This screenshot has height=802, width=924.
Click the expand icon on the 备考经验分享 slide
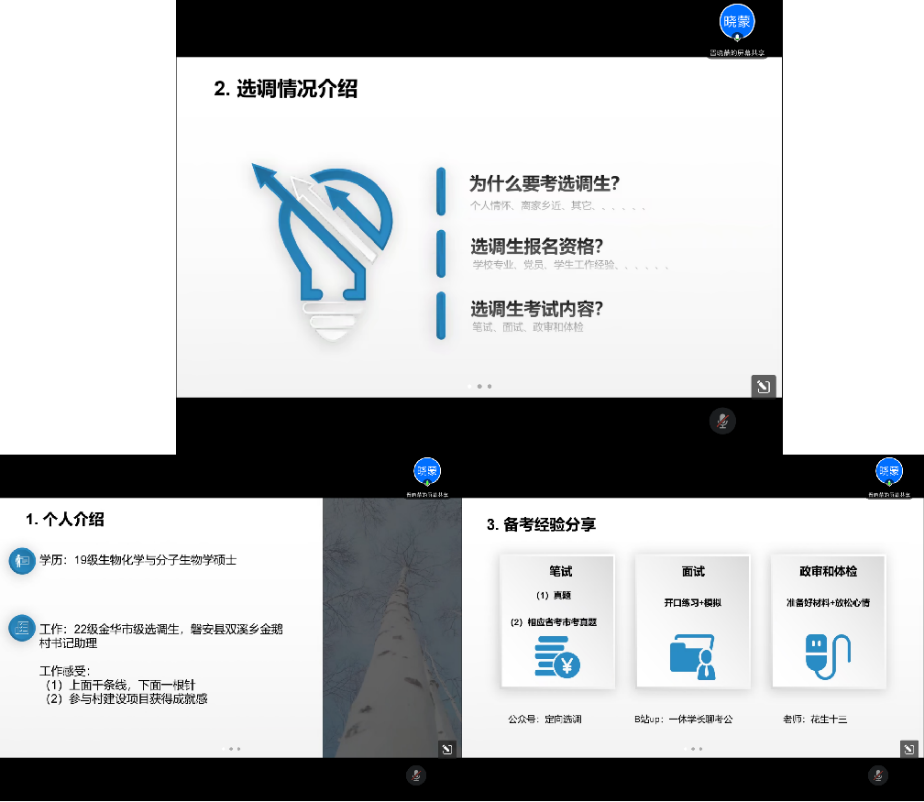[x=908, y=749]
